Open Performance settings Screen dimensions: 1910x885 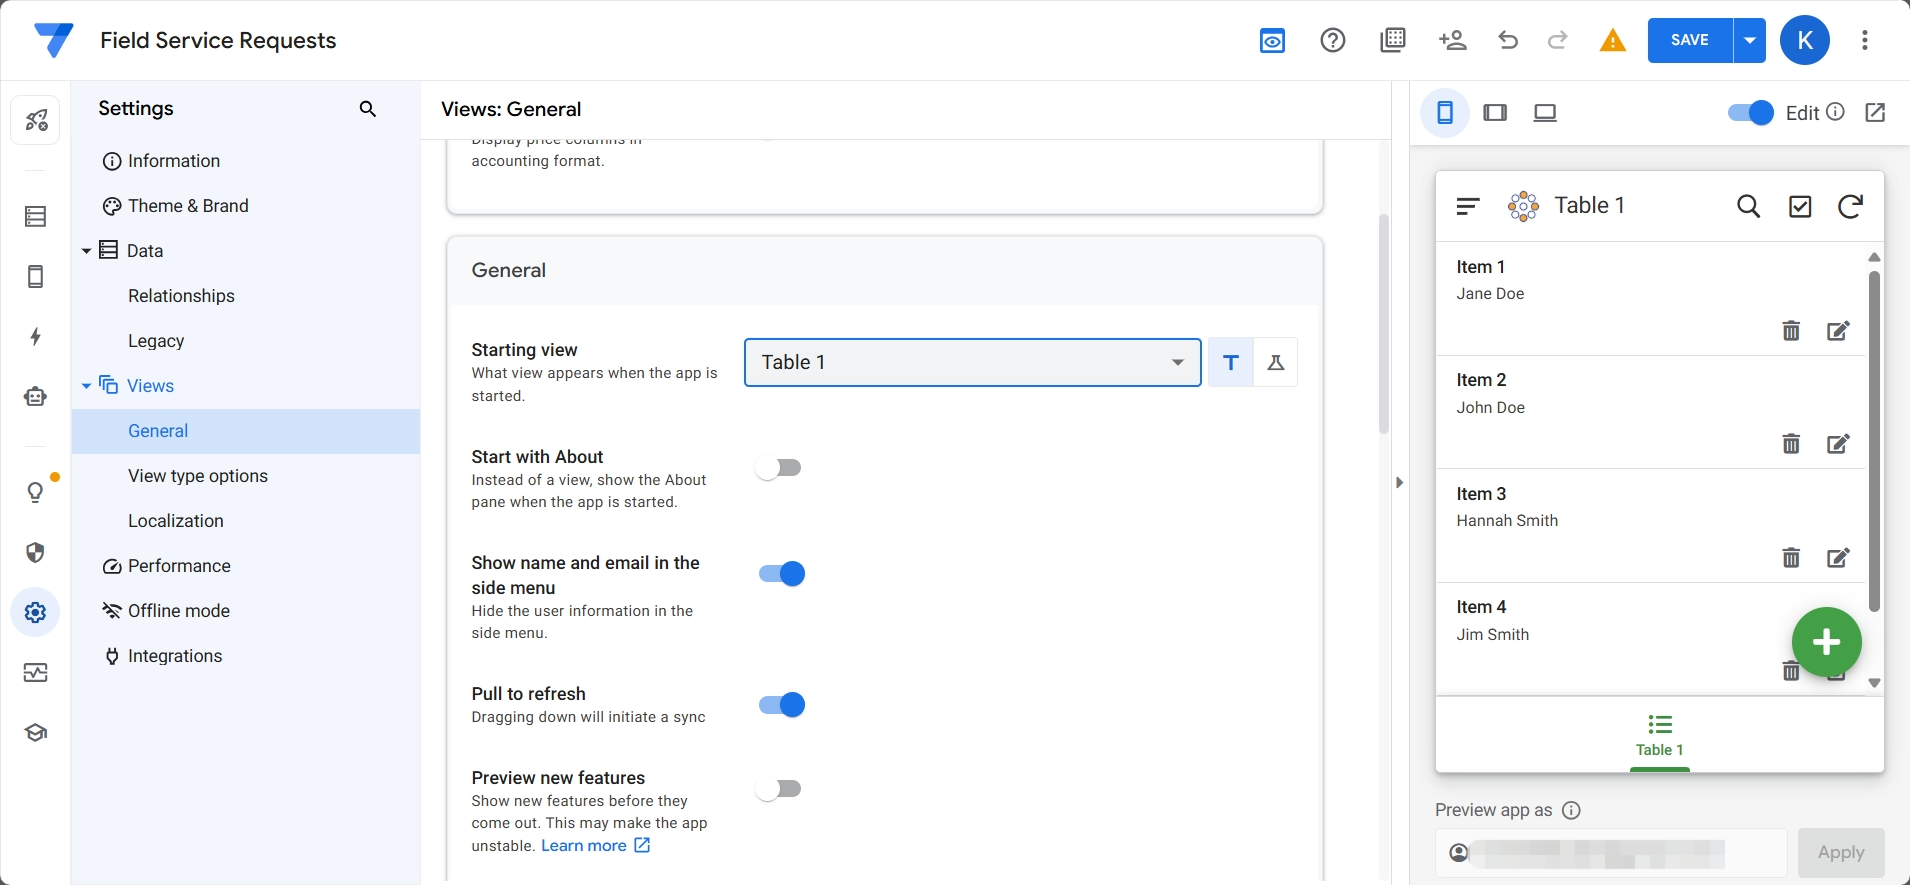tap(246, 566)
